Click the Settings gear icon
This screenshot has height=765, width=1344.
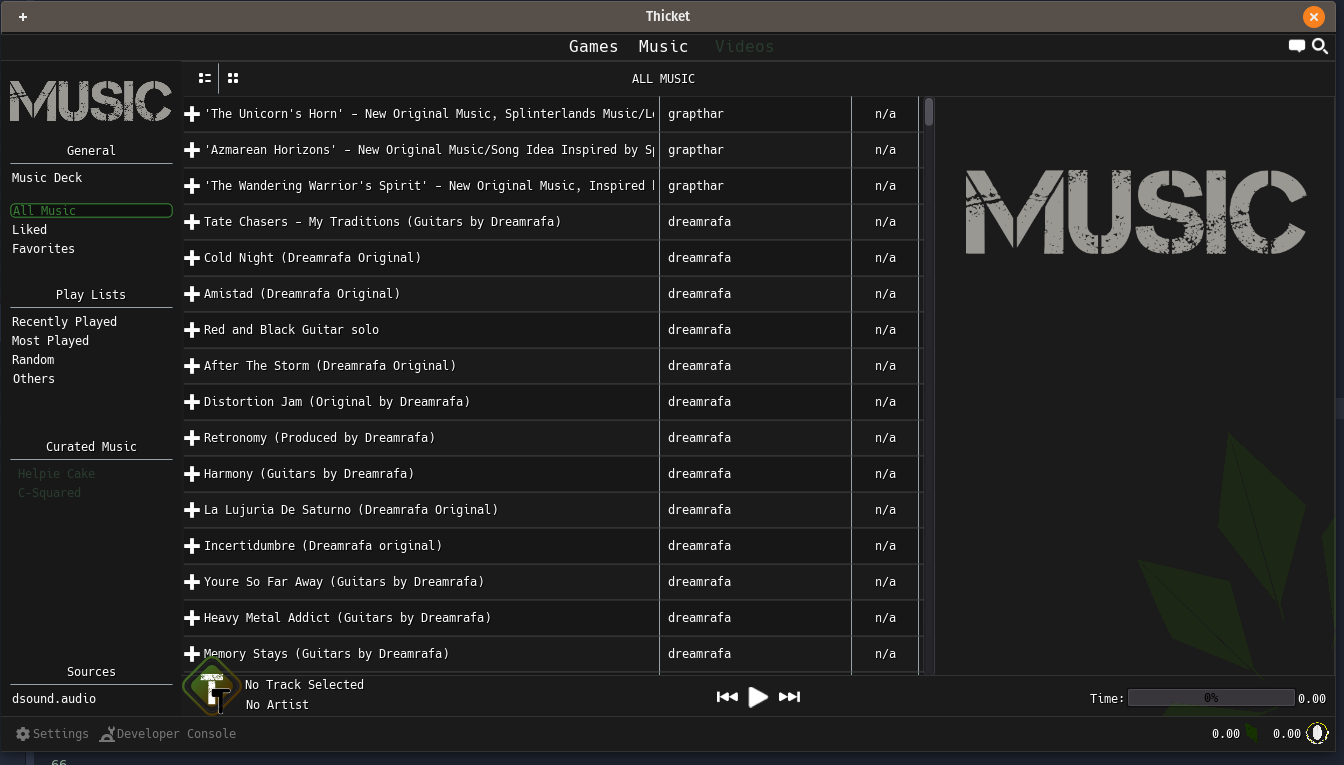(23, 734)
